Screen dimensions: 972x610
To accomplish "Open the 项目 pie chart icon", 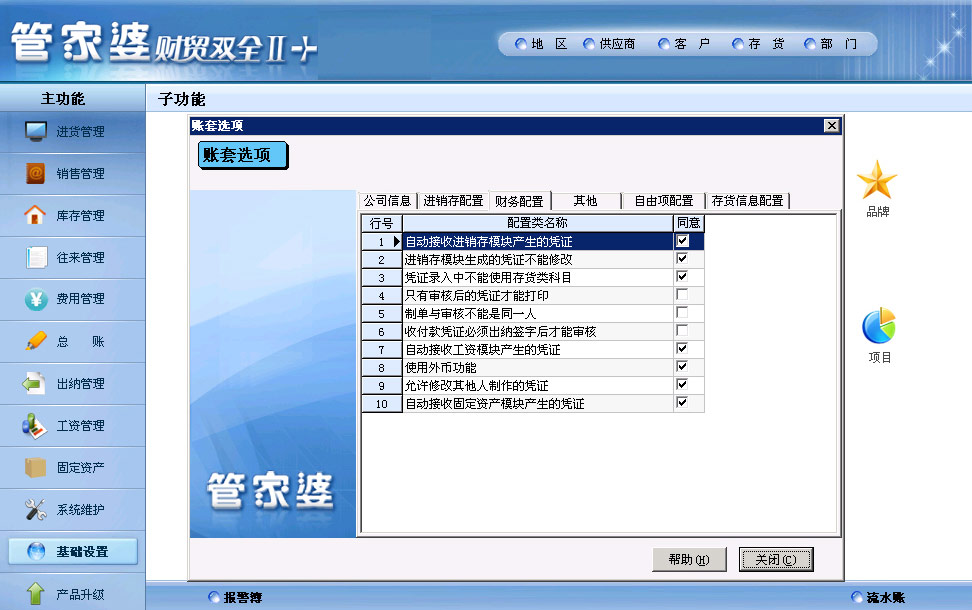I will [878, 327].
